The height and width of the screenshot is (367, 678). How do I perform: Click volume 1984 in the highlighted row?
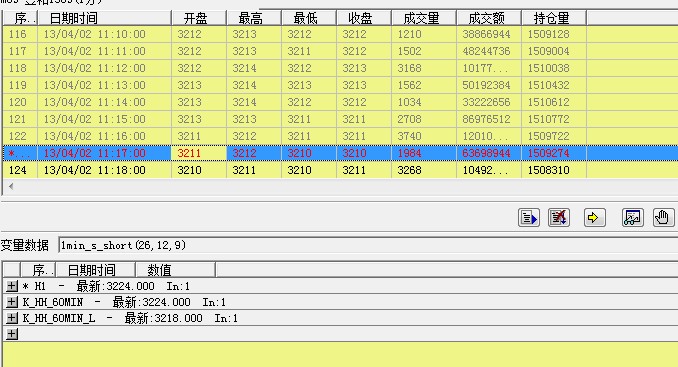[x=409, y=153]
